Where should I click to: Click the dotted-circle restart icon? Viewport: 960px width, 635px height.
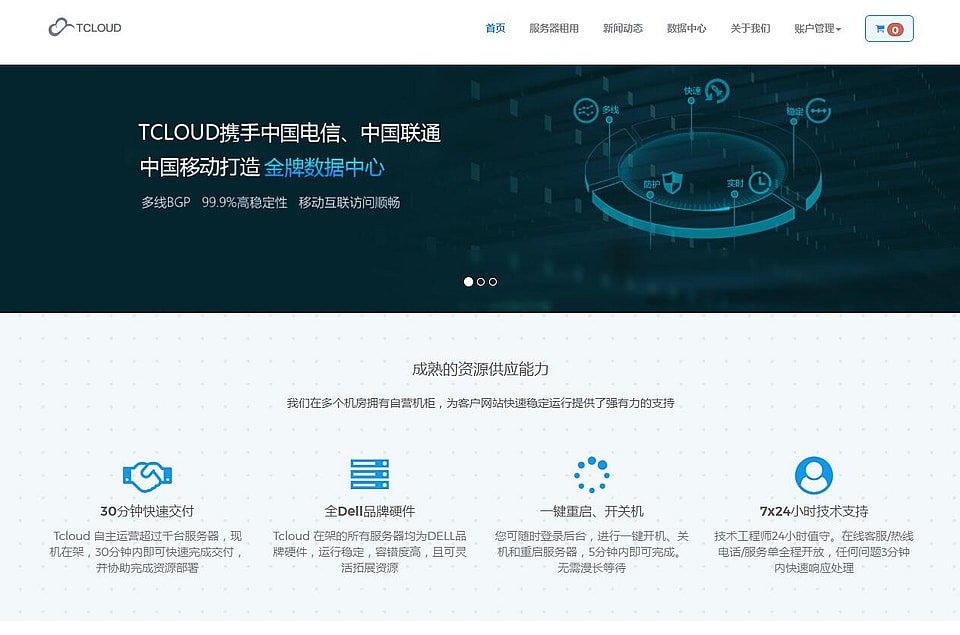(x=591, y=474)
